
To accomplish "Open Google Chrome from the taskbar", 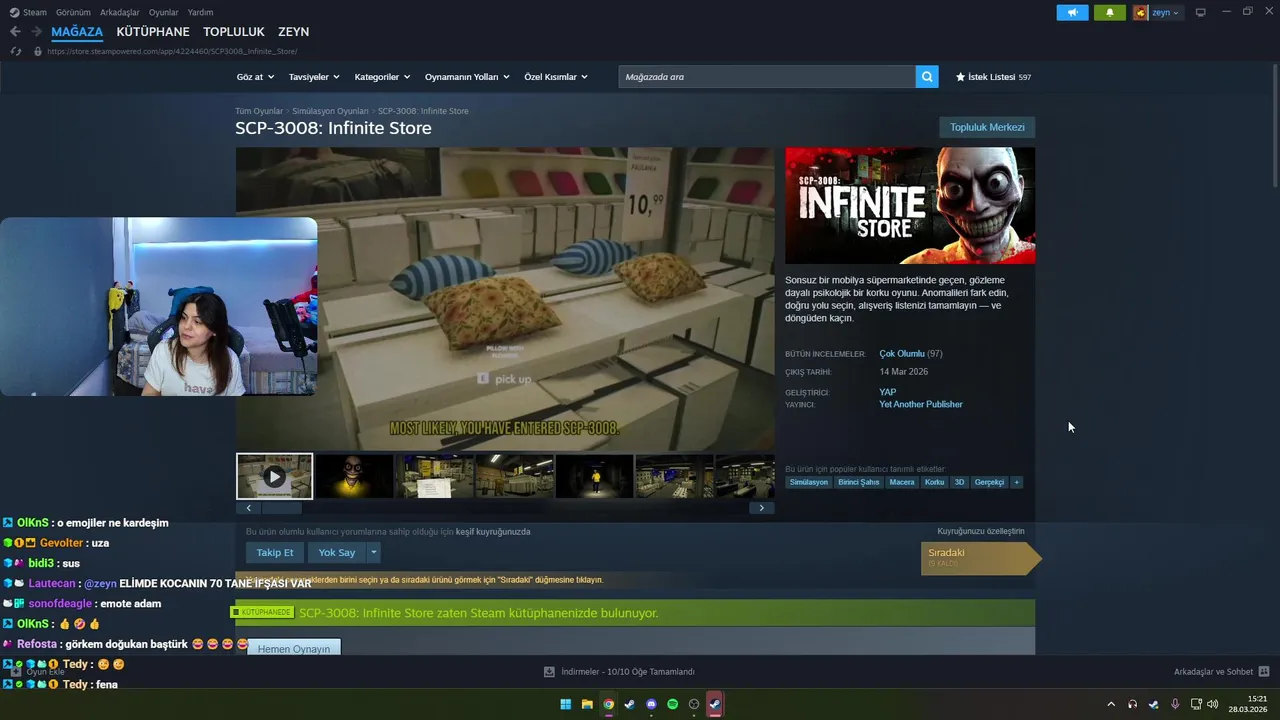I will pos(608,704).
